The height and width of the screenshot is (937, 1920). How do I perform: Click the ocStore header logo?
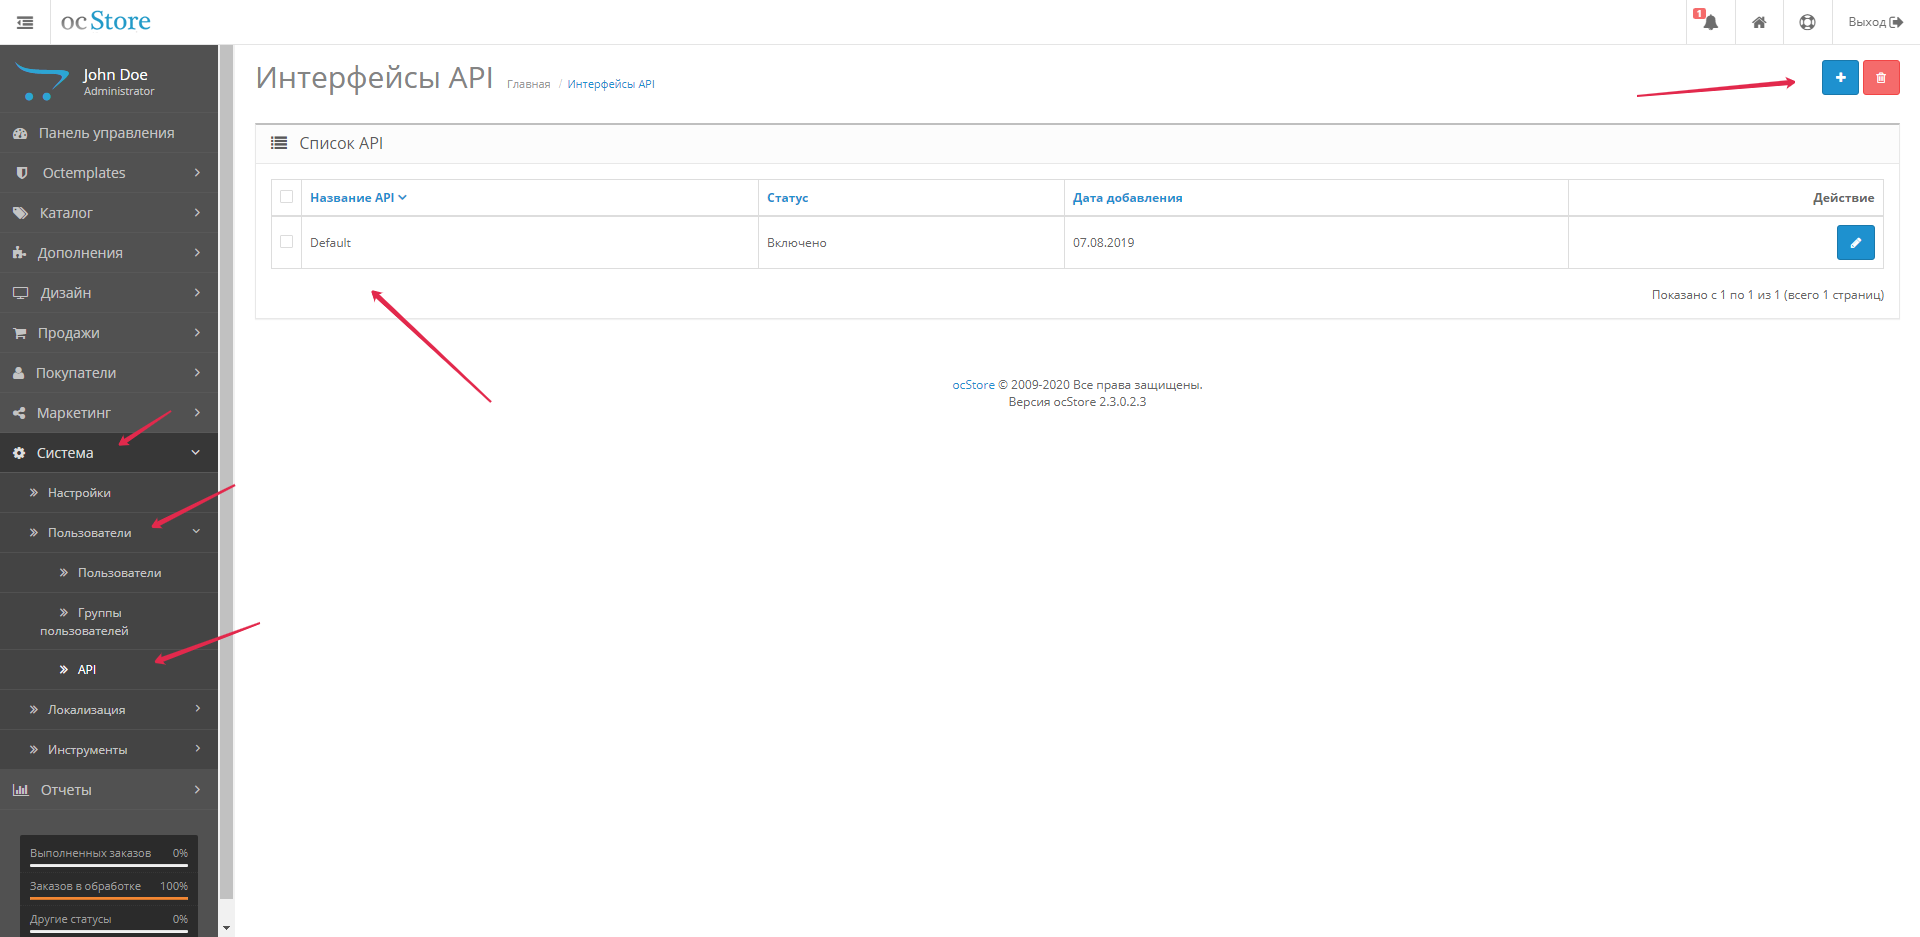[105, 21]
